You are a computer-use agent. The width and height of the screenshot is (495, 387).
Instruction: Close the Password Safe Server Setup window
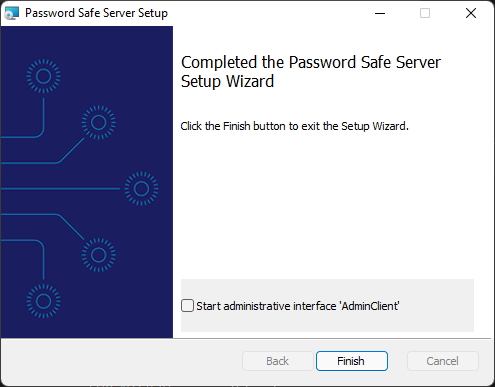tap(471, 13)
